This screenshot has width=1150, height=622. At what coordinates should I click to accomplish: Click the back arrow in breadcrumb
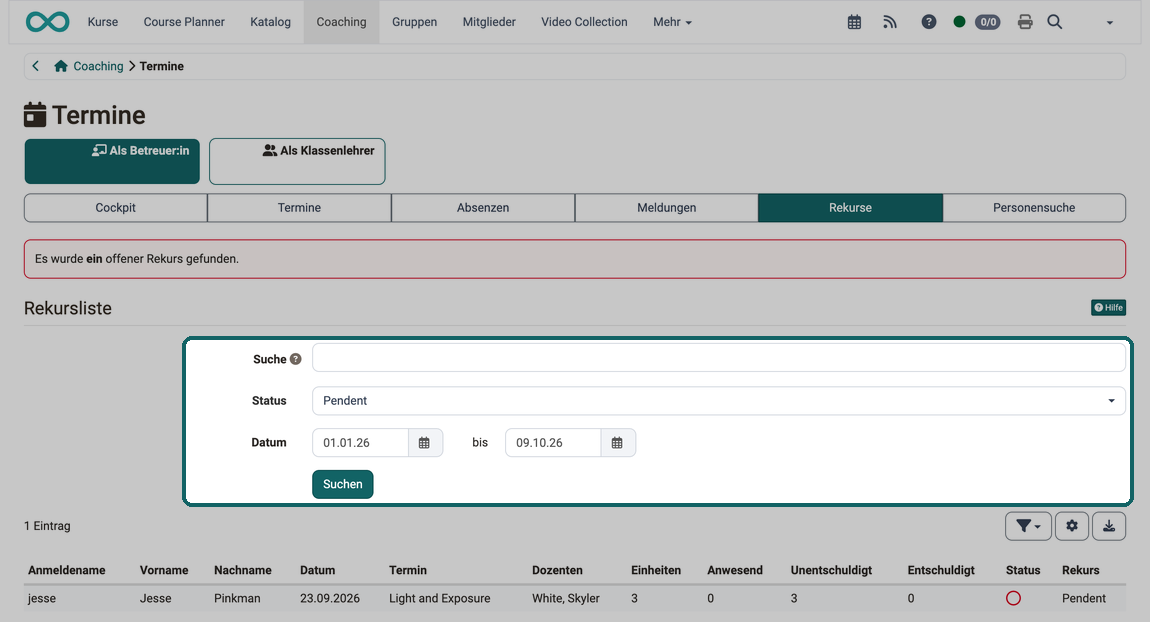click(x=35, y=66)
